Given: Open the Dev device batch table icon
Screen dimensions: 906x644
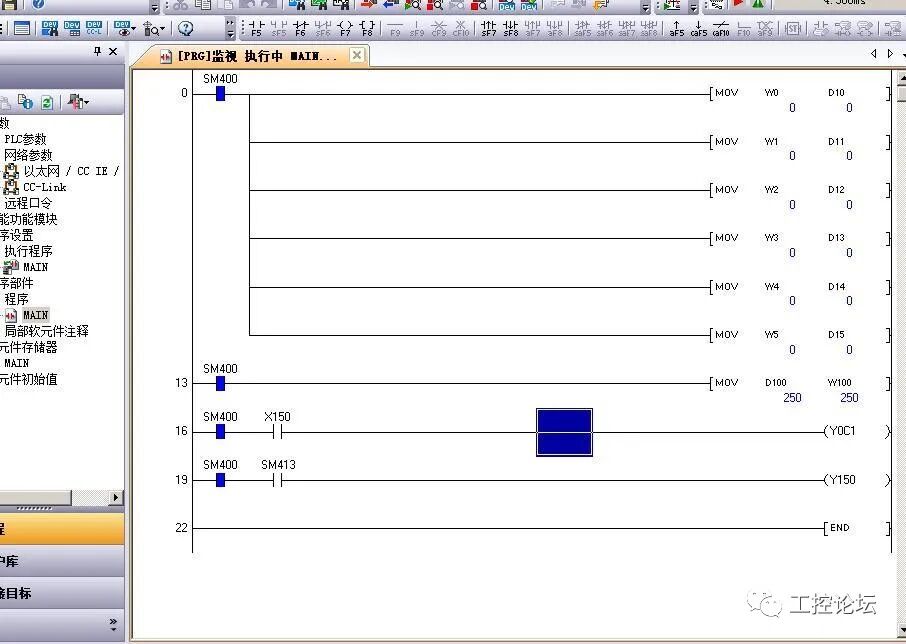Looking at the screenshot, I should coord(72,28).
